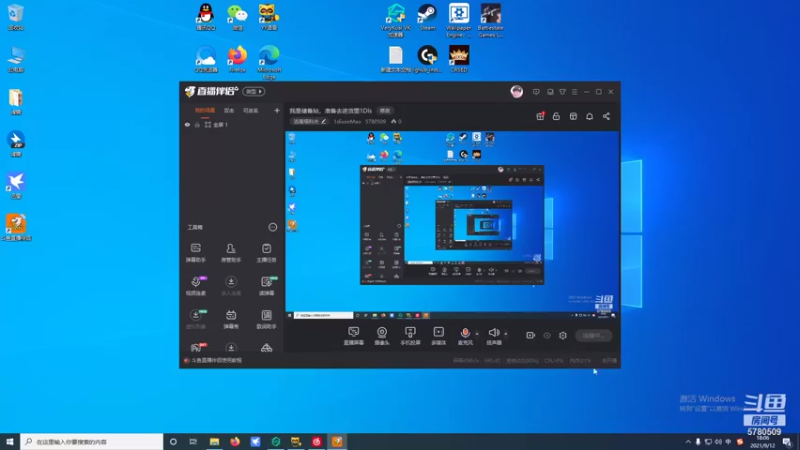Click the start live button at bottom right
The width and height of the screenshot is (800, 450).
(x=593, y=336)
